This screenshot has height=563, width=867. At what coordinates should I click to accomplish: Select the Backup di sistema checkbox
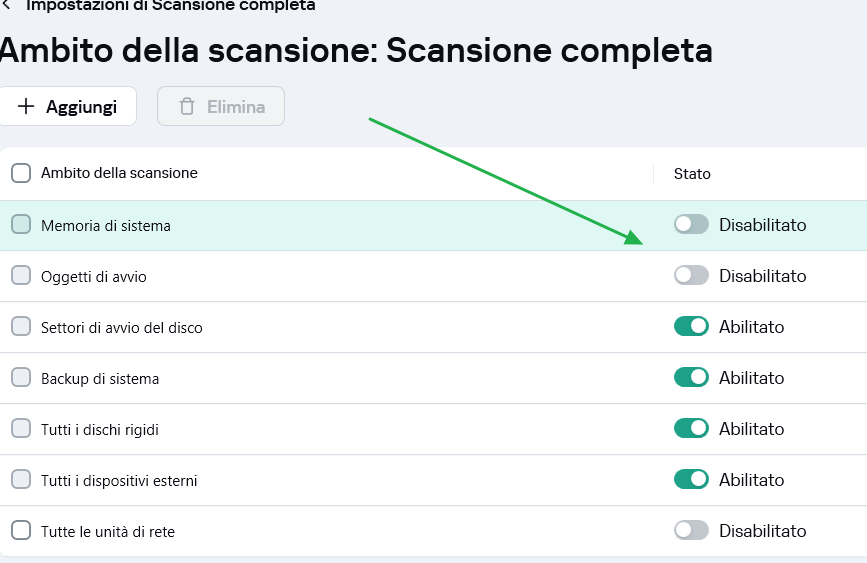click(21, 378)
